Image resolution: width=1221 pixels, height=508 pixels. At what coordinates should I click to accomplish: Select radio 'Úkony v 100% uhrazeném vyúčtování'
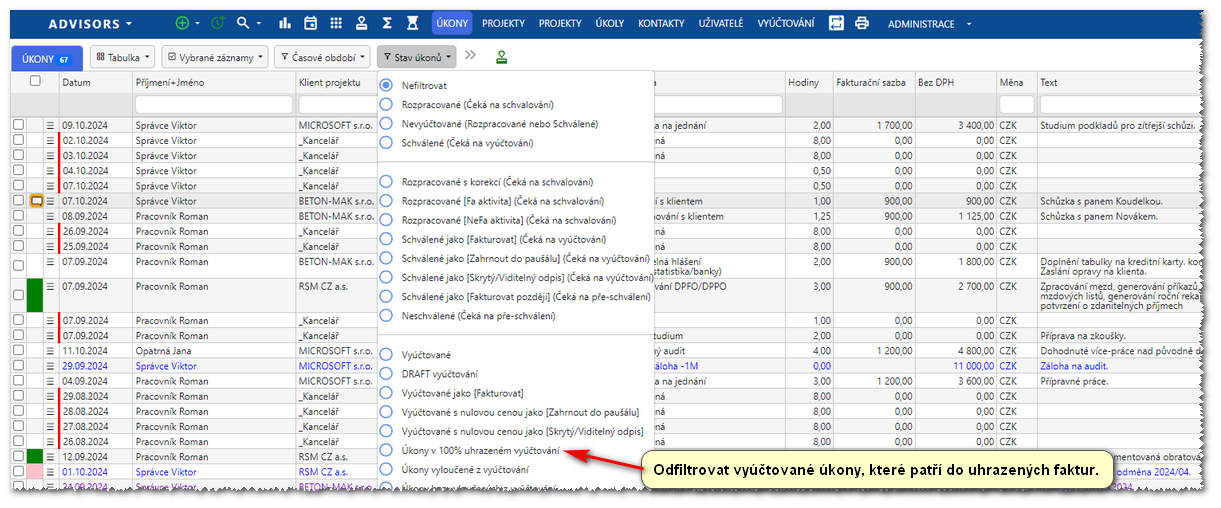tap(386, 450)
